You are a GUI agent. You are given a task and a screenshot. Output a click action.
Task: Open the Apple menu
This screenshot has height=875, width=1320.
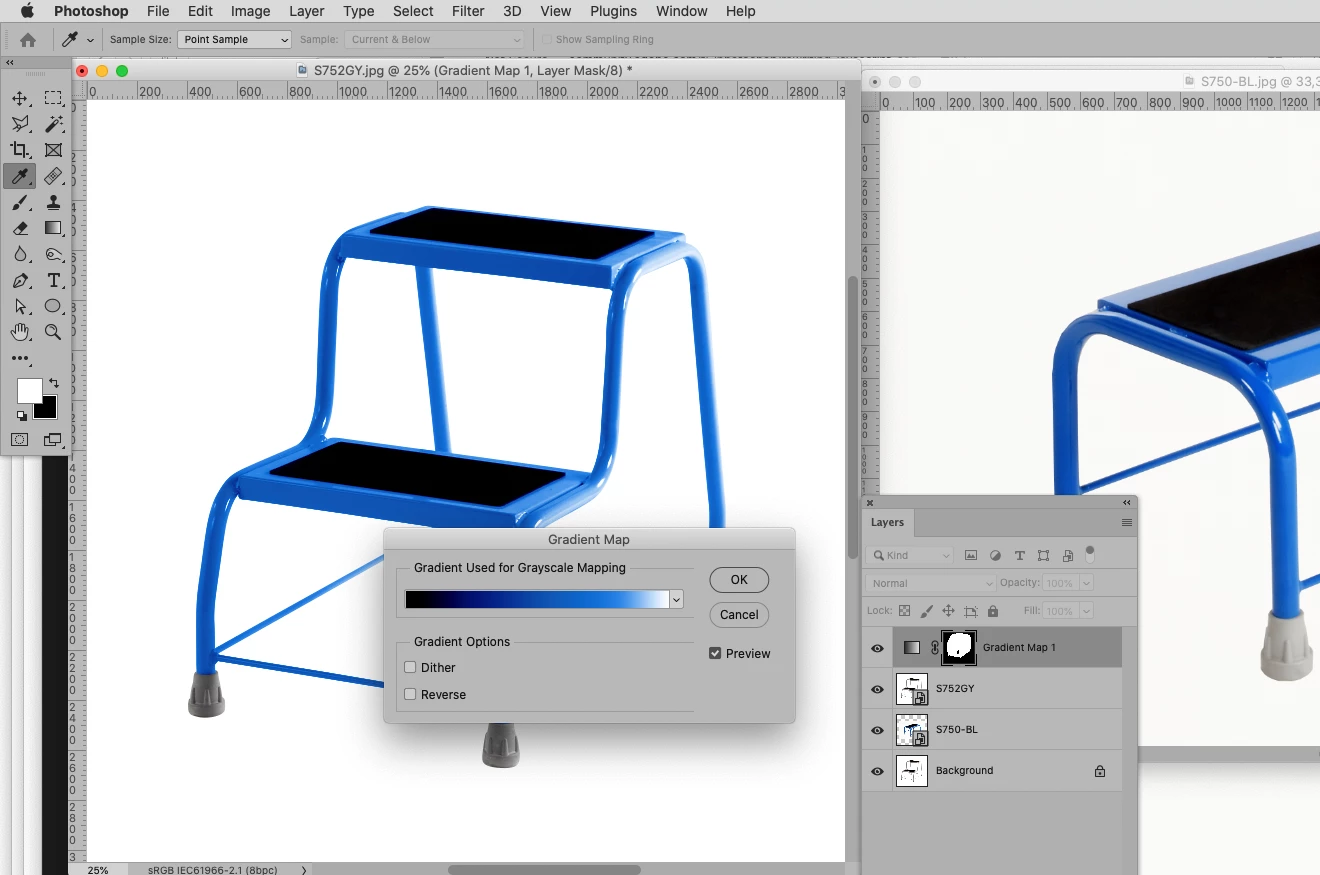pyautogui.click(x=27, y=11)
